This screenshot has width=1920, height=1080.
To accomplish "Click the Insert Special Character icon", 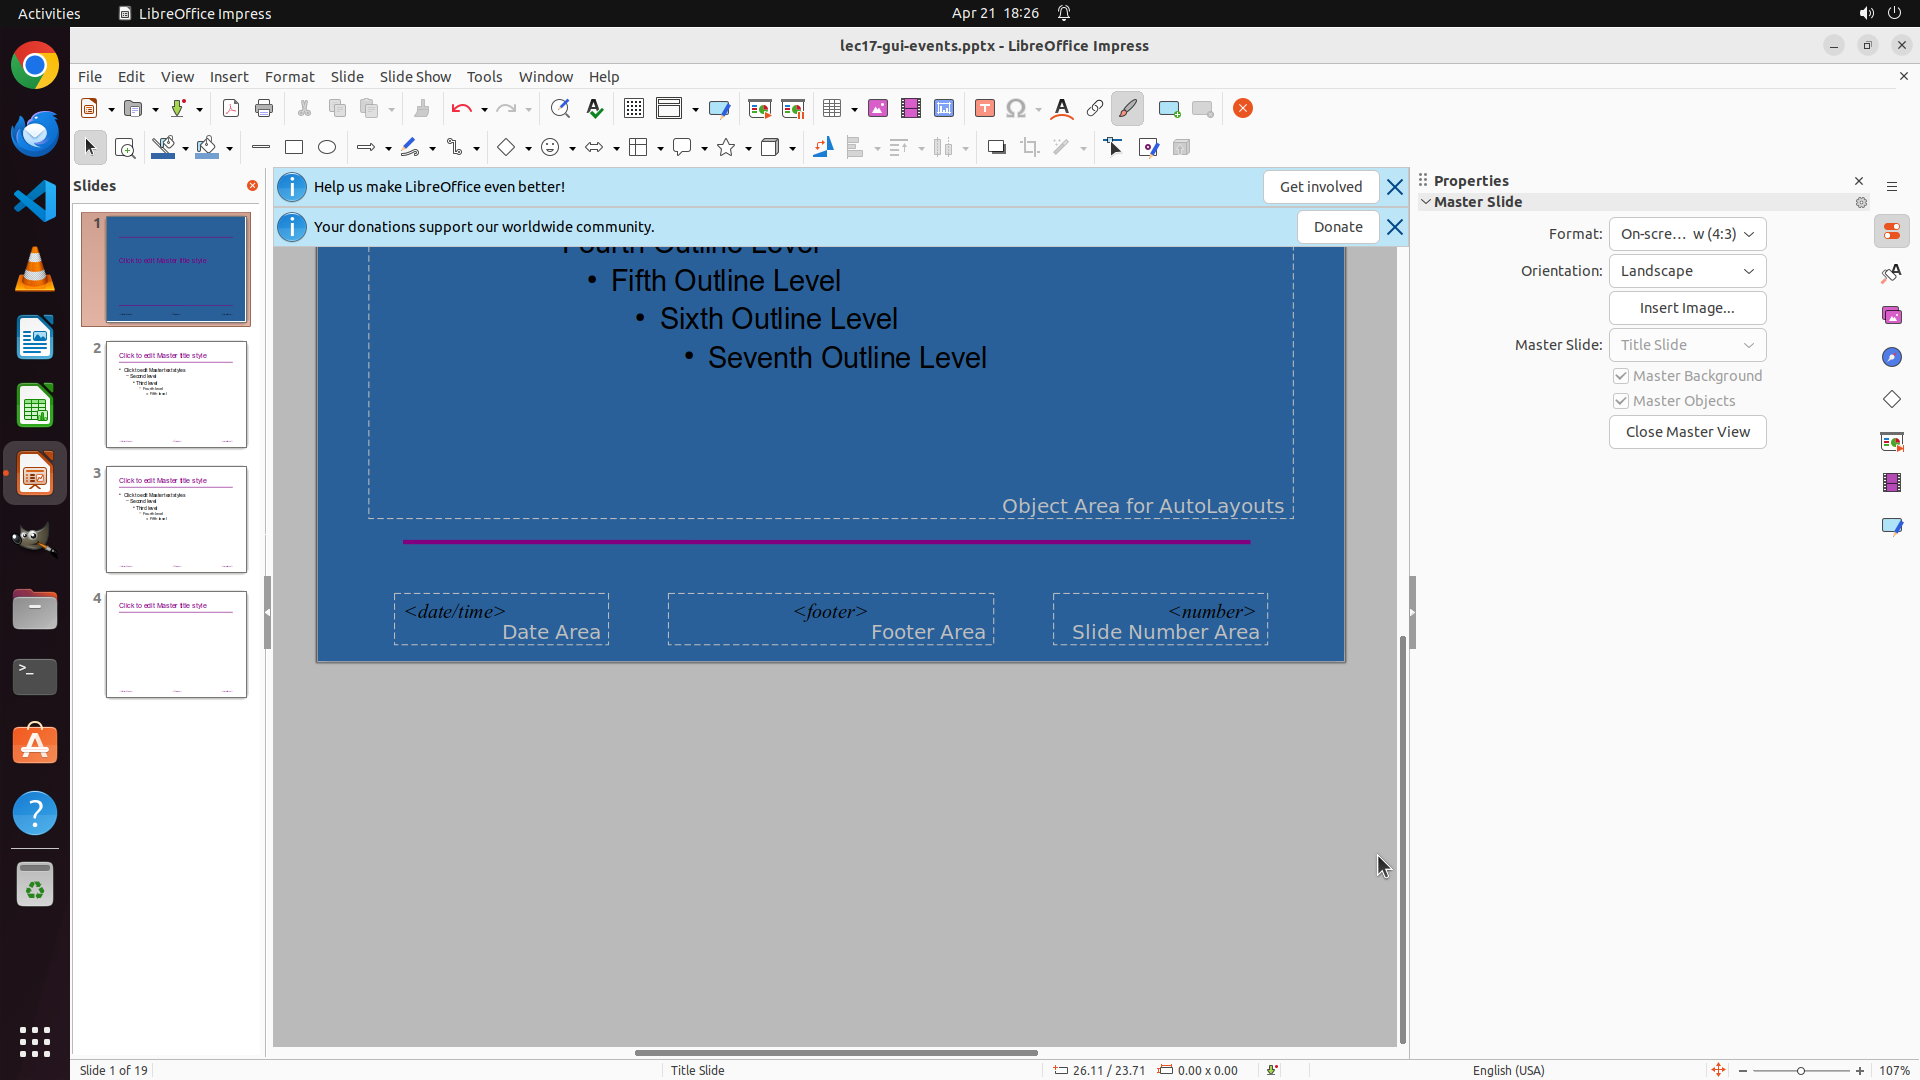I will pyautogui.click(x=1016, y=109).
